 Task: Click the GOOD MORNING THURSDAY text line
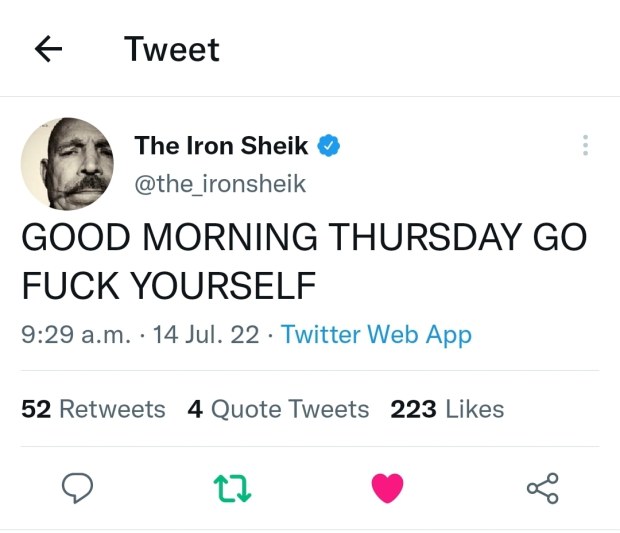[x=304, y=238]
